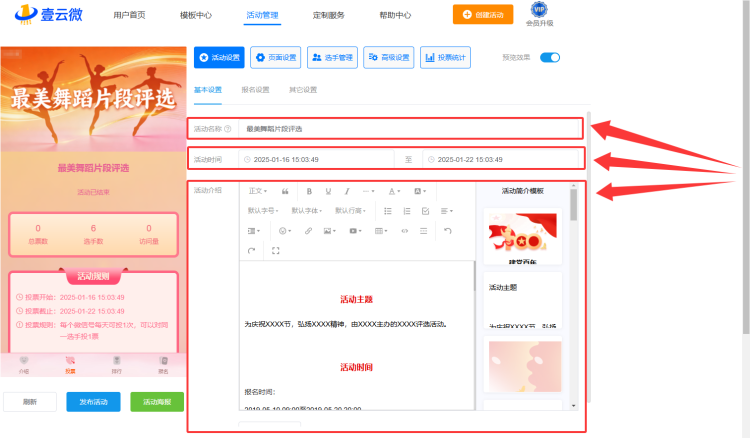Open 模板中心 in the top navigation
The height and width of the screenshot is (438, 750).
(196, 15)
